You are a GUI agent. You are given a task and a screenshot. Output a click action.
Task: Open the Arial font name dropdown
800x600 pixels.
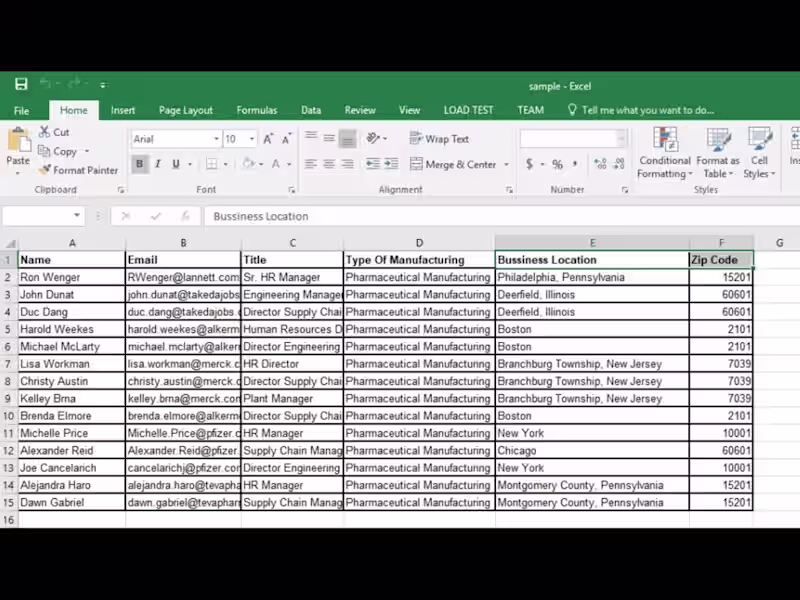point(216,139)
